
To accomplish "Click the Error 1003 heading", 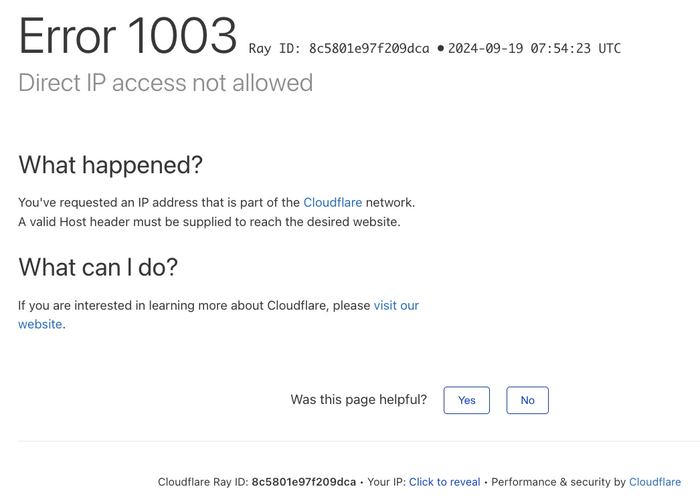I will (127, 37).
